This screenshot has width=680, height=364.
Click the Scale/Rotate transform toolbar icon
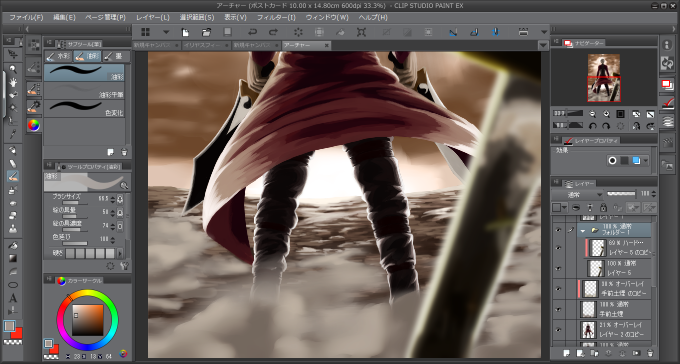coord(361,32)
